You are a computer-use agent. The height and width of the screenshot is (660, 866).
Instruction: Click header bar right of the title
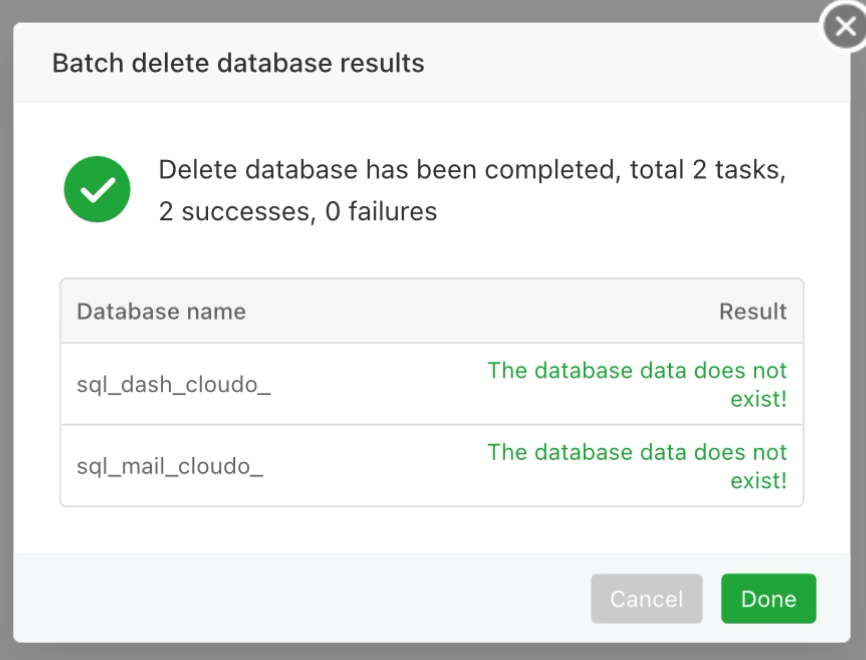click(x=620, y=64)
